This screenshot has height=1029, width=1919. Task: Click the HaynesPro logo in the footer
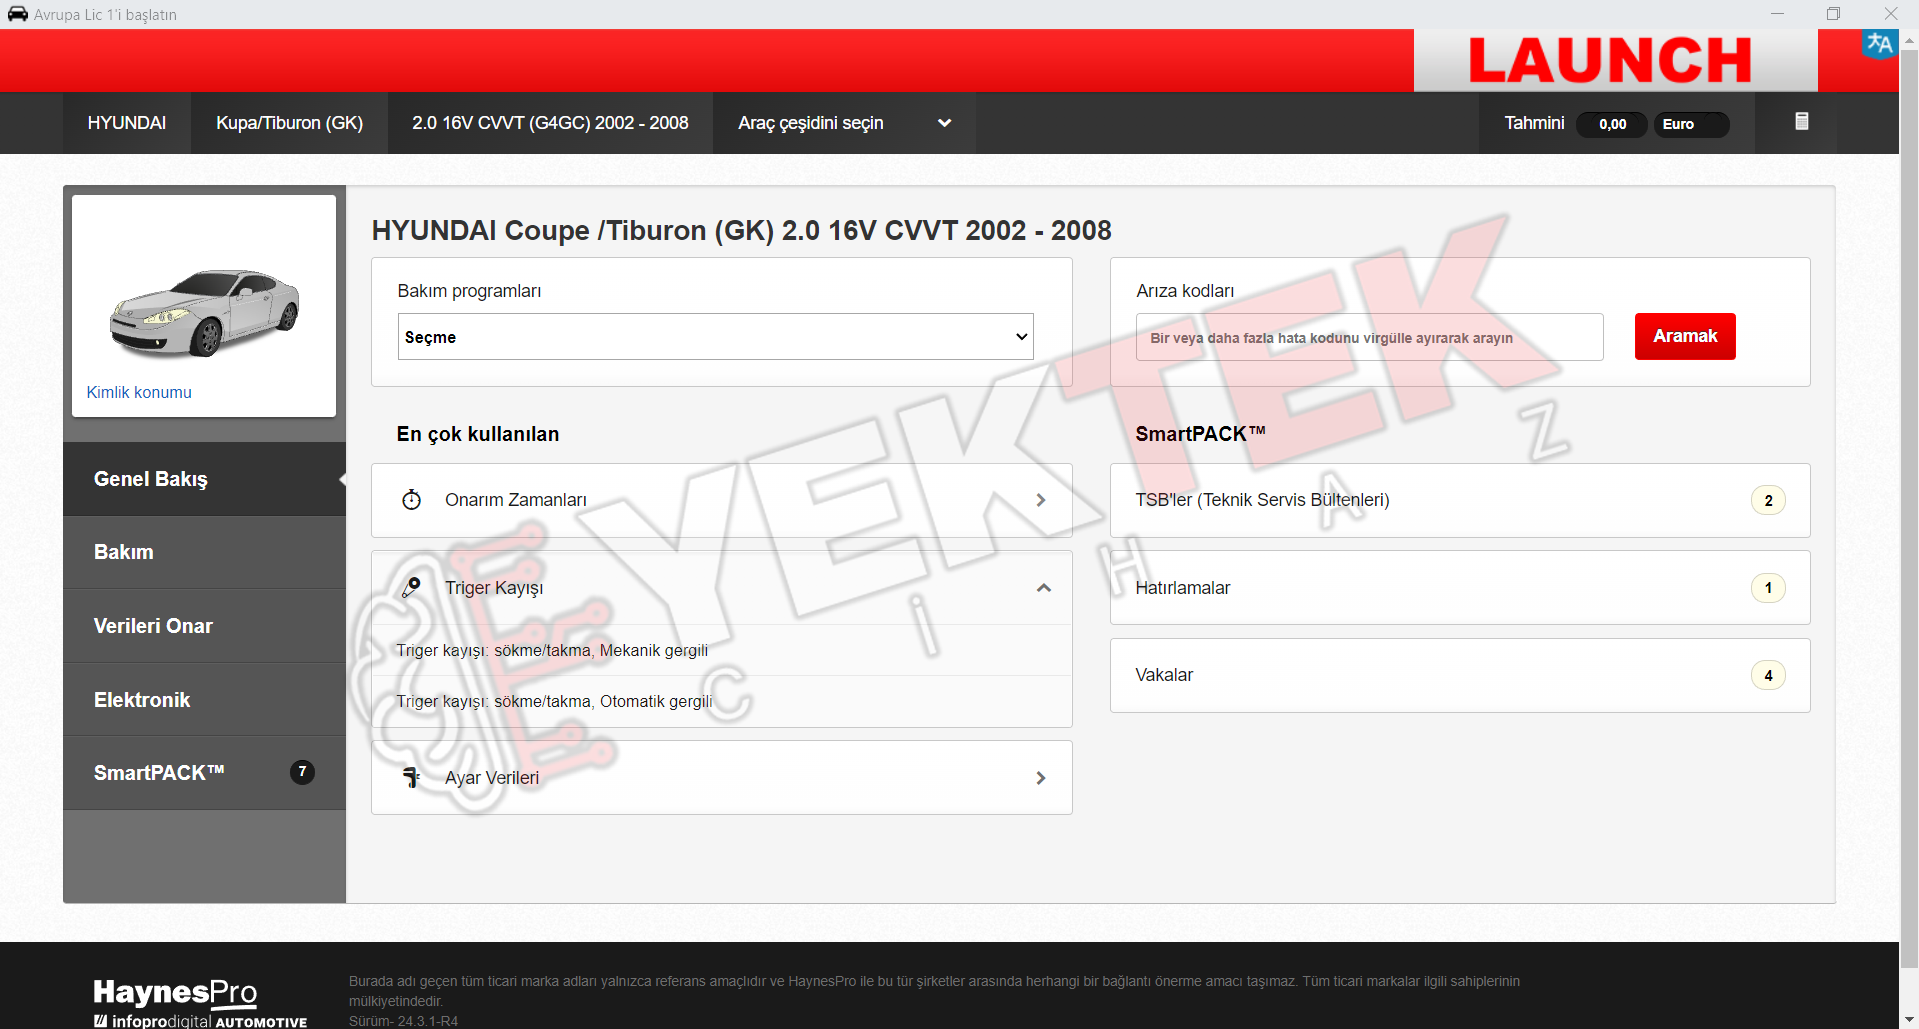pos(176,992)
